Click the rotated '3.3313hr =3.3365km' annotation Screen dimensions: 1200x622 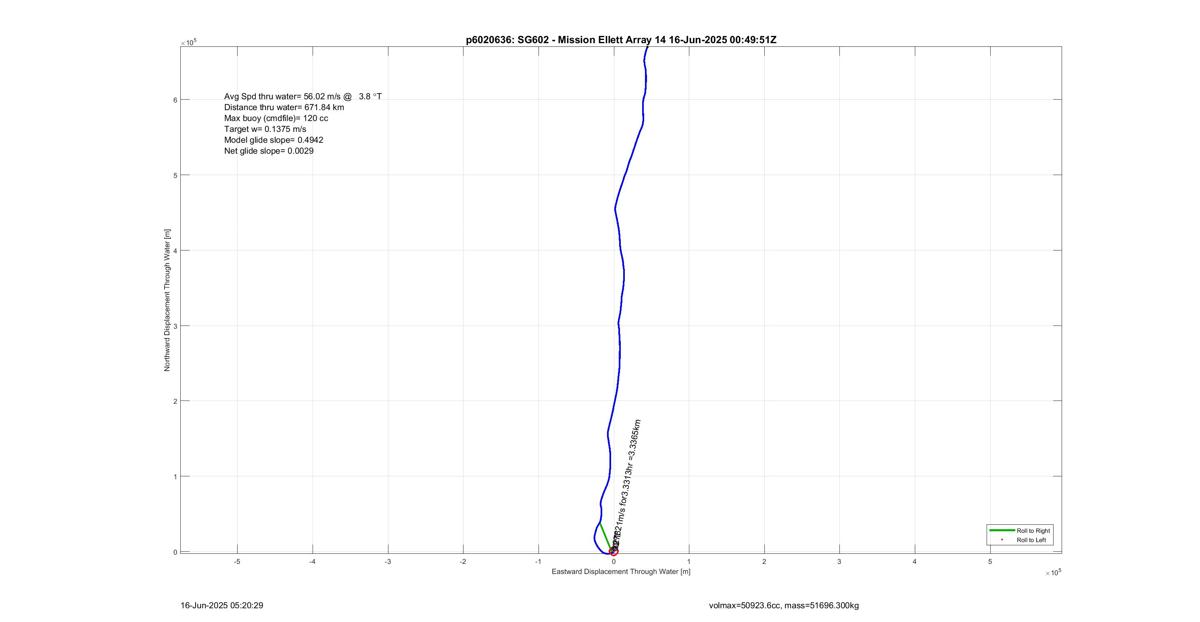click(631, 456)
